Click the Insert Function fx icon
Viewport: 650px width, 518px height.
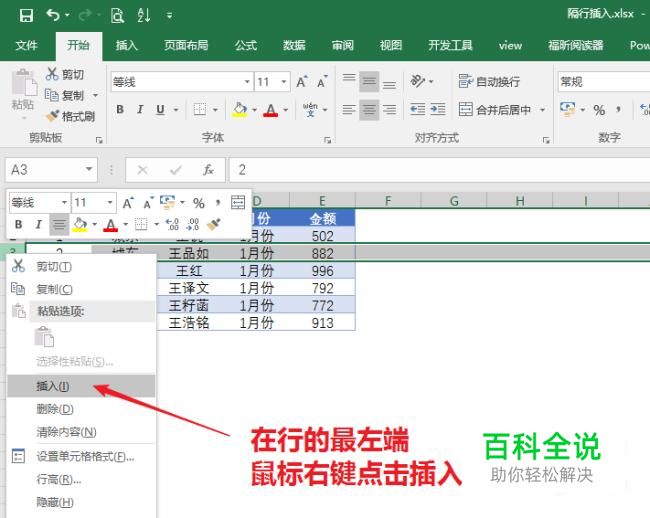pyautogui.click(x=208, y=170)
